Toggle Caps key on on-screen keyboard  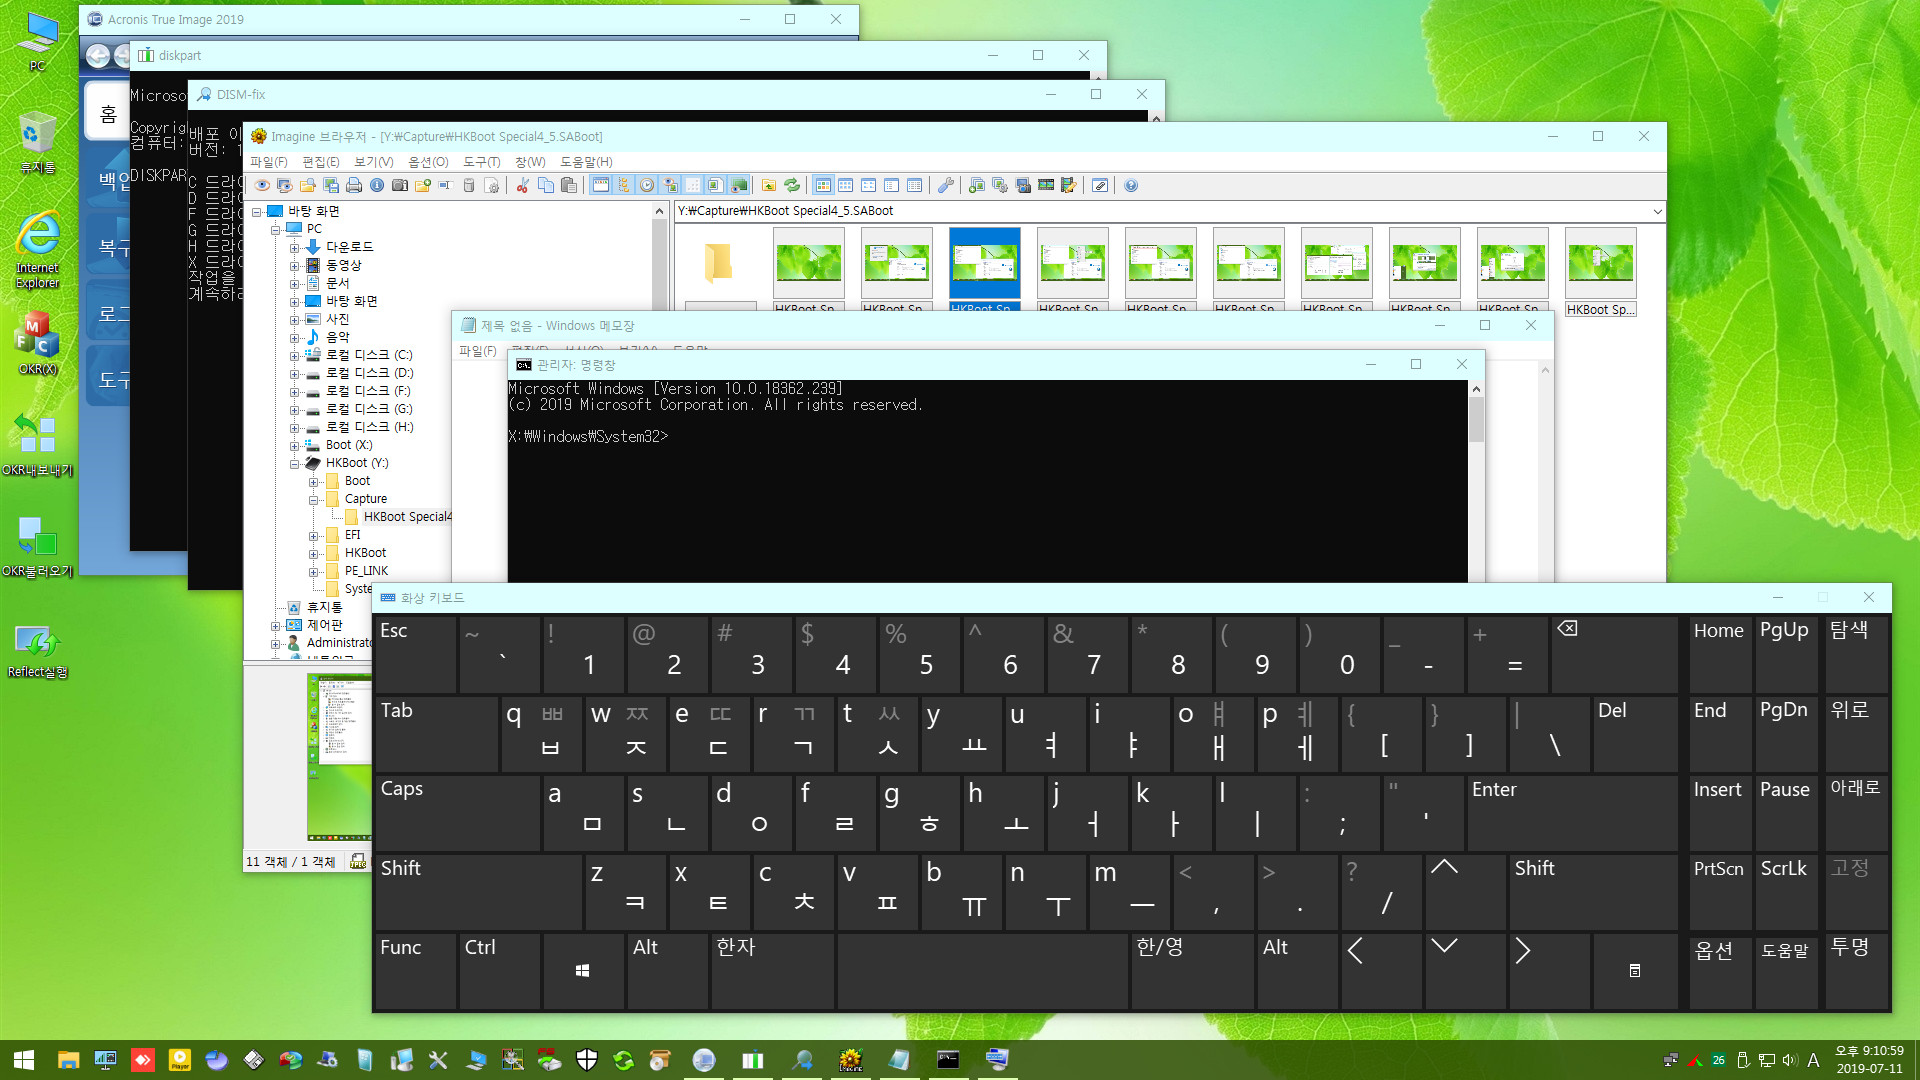click(x=457, y=813)
